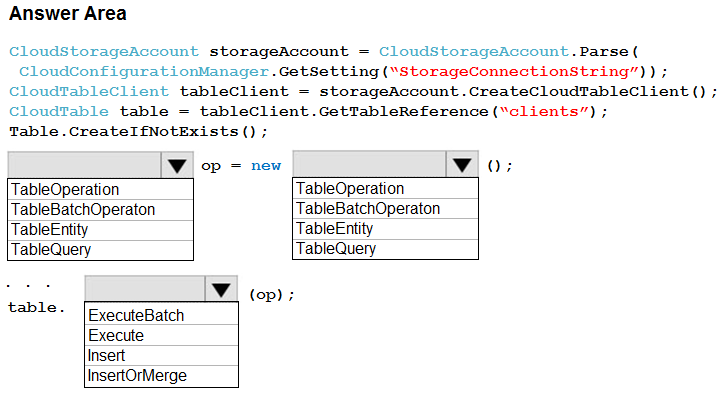Choose Execute from the method list
Image resolution: width=720 pixels, height=394 pixels.
point(162,335)
